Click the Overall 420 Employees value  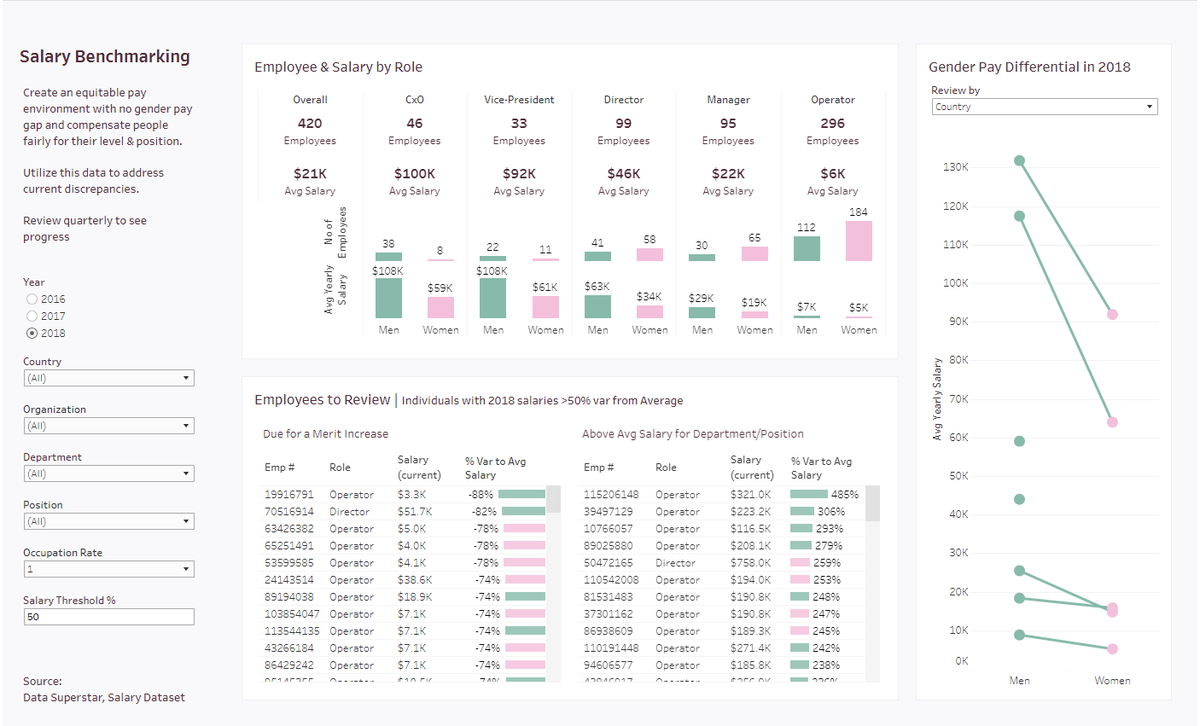310,123
